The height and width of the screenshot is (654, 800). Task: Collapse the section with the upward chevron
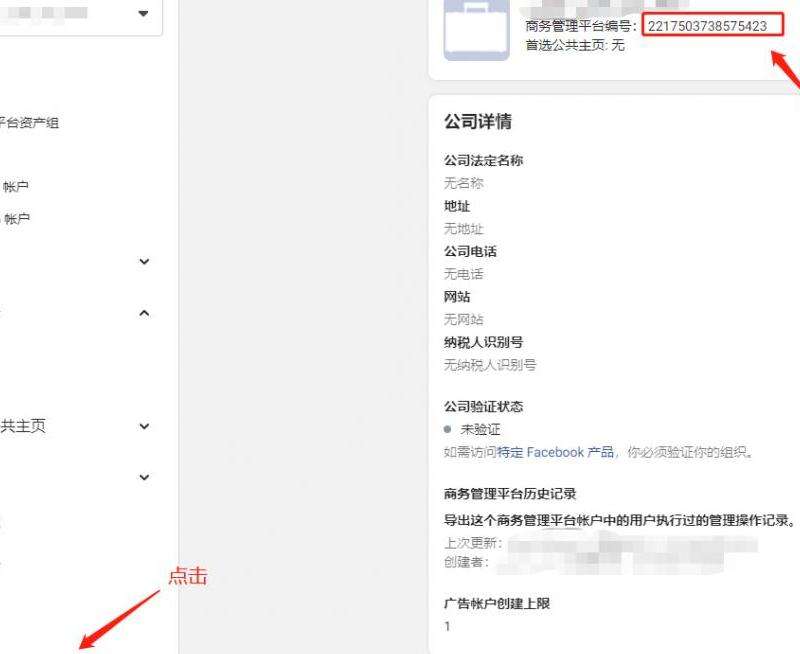[144, 313]
